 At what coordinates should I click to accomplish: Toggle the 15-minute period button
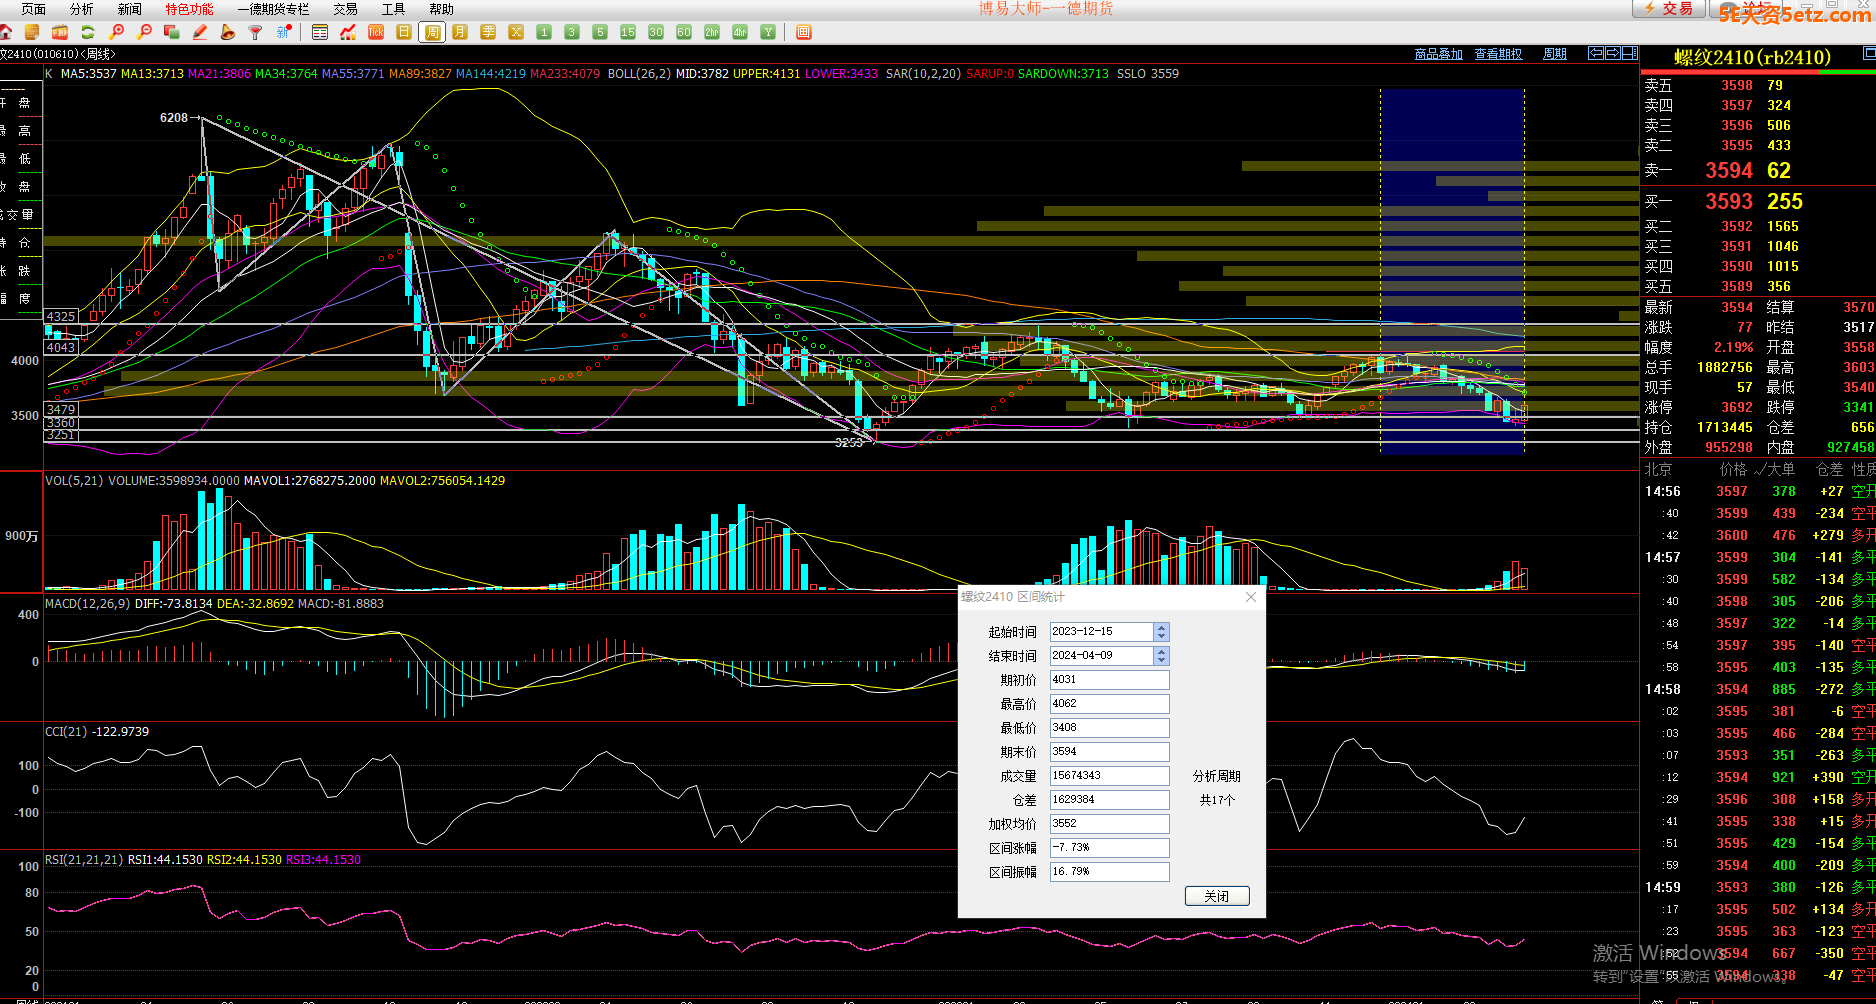(x=628, y=32)
